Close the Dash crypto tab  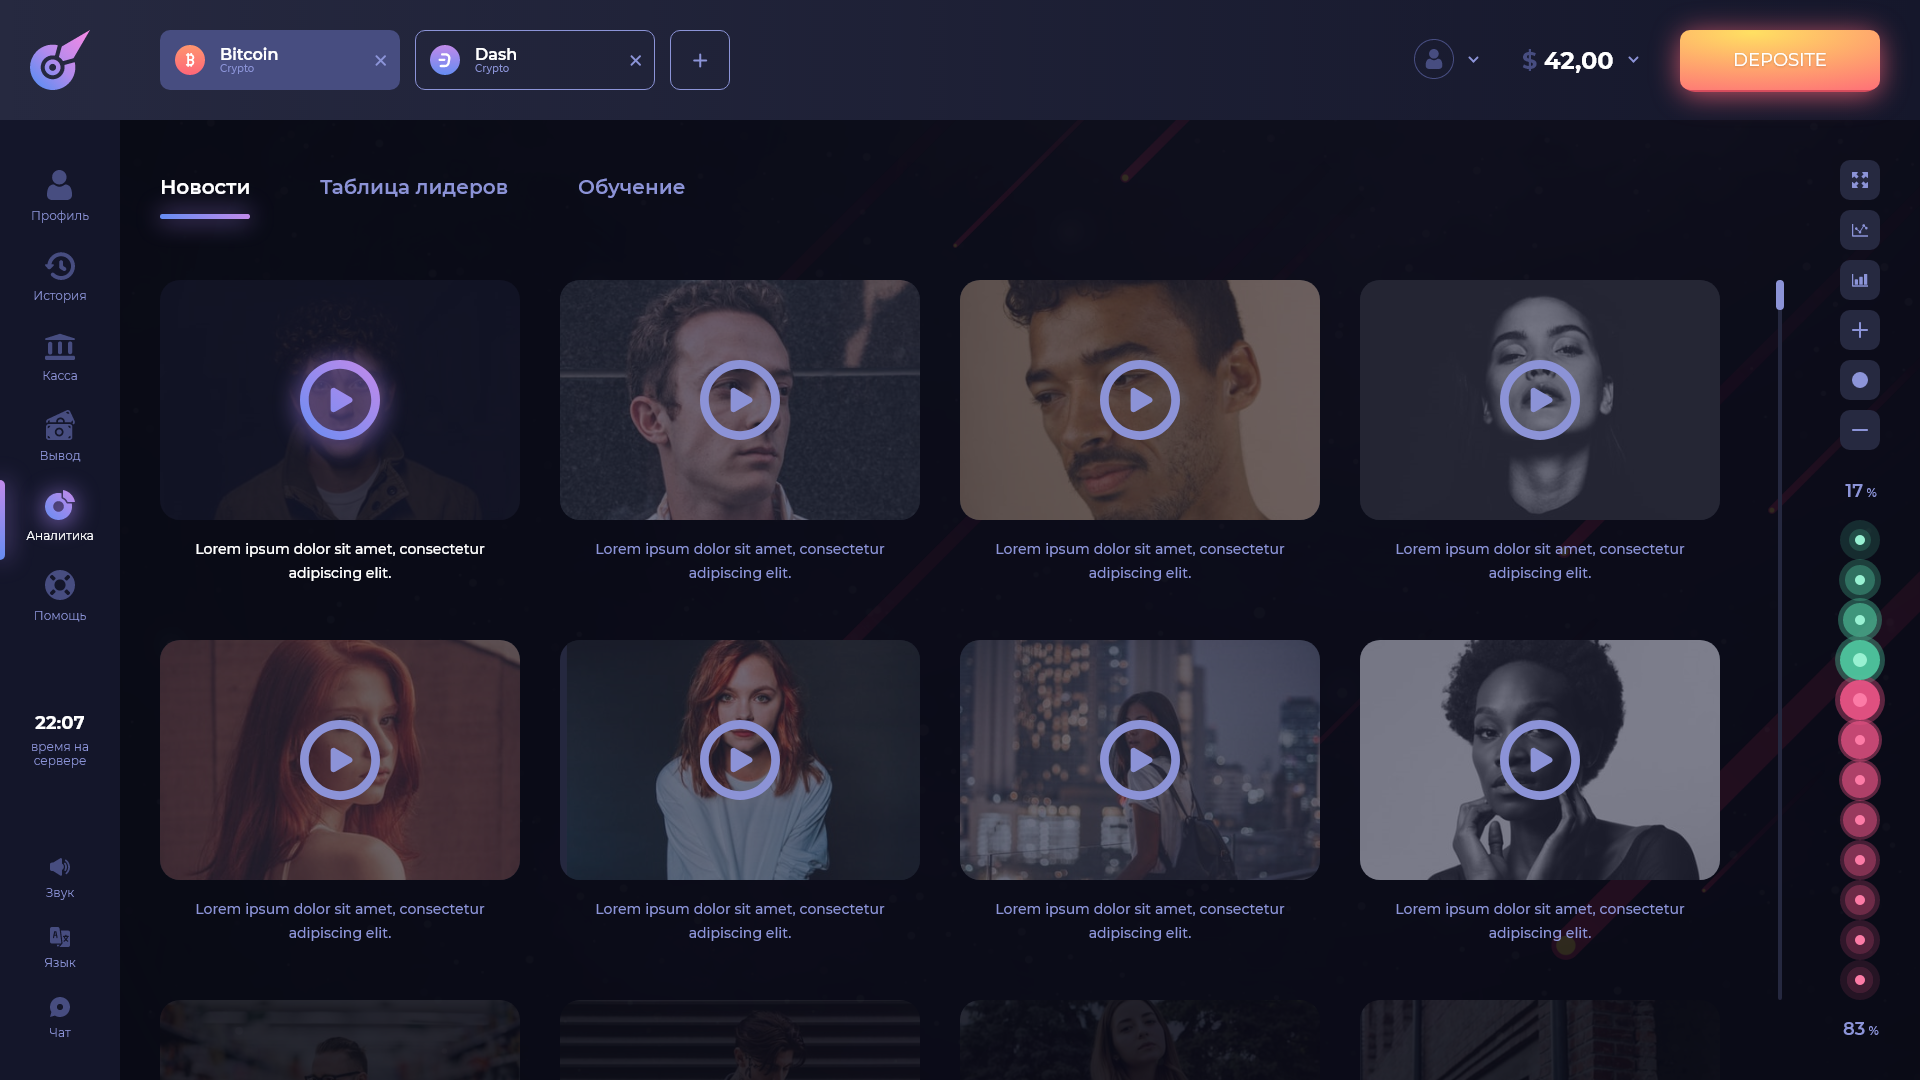click(635, 60)
